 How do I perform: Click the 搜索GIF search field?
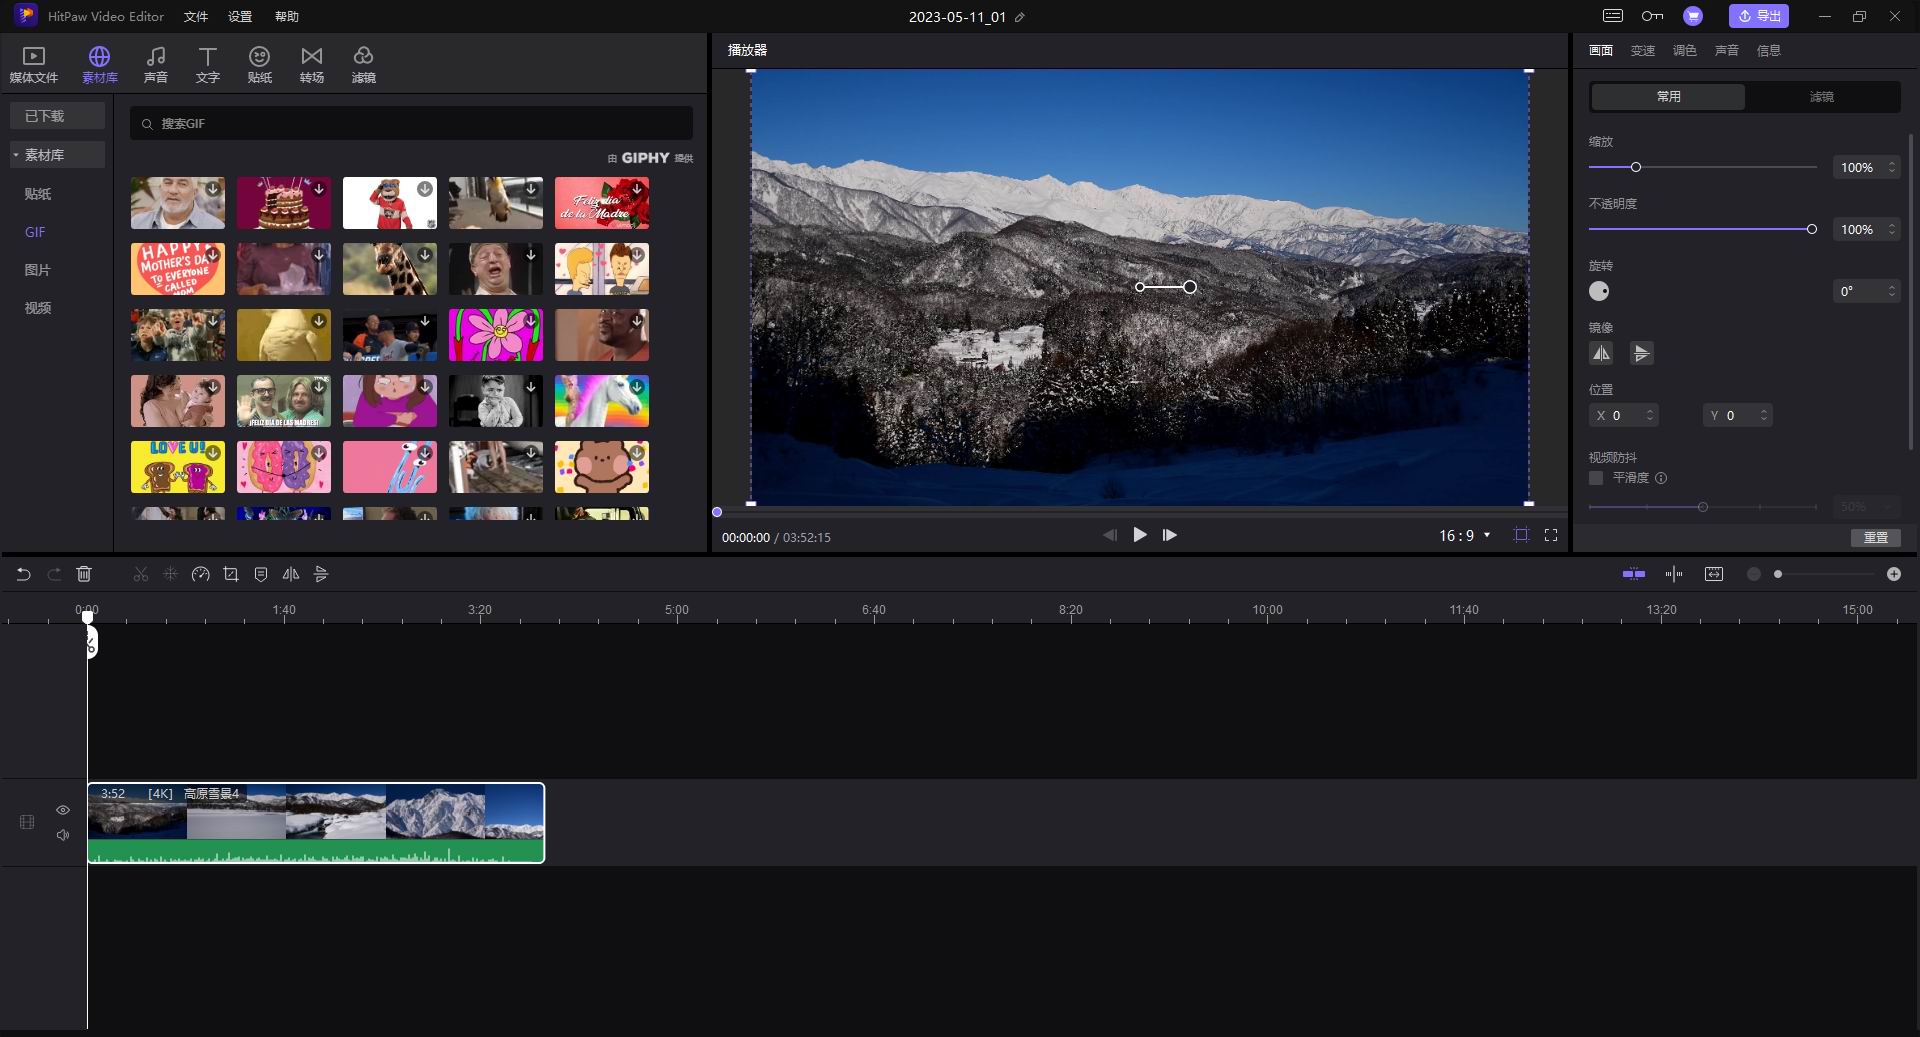tap(411, 123)
